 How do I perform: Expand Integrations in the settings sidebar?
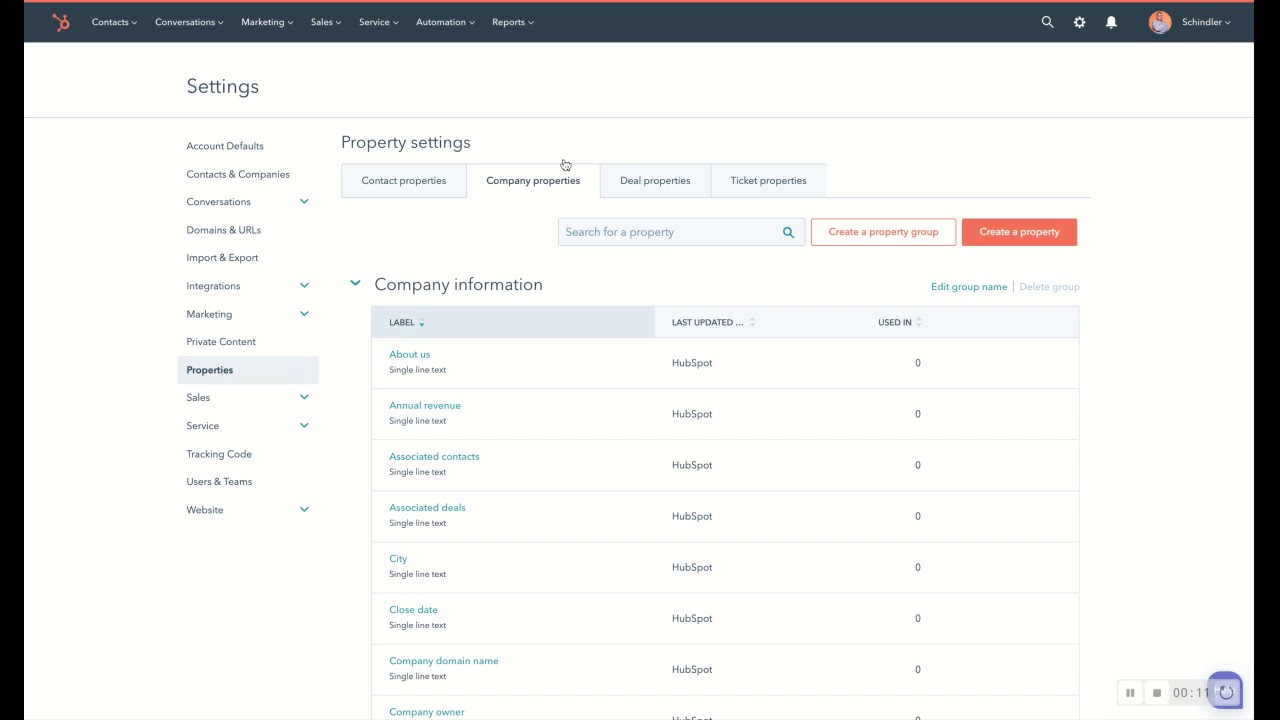point(304,286)
